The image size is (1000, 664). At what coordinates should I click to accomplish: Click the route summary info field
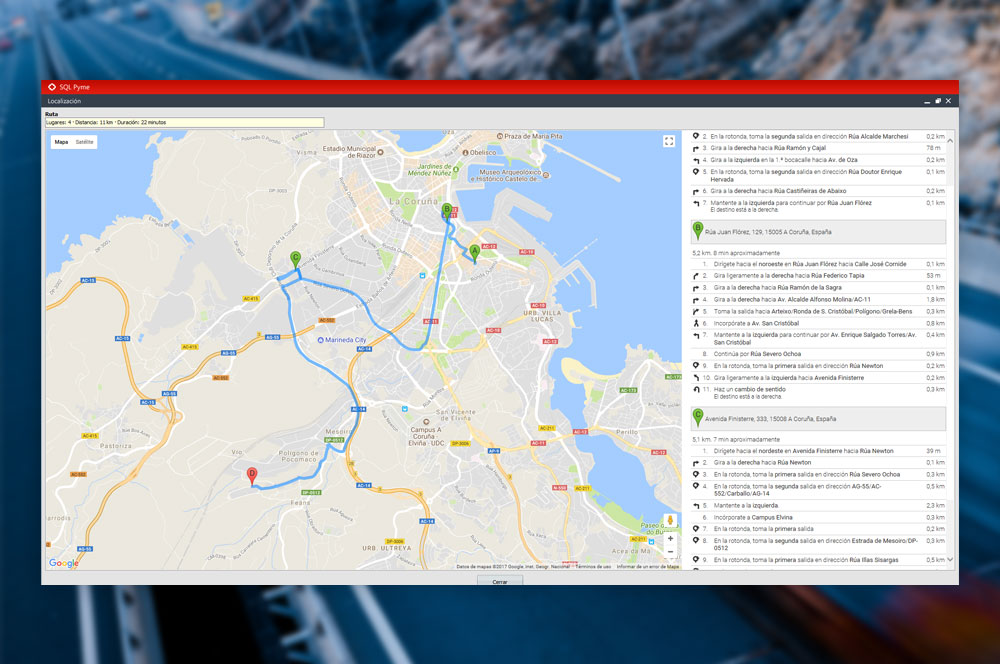click(x=184, y=123)
